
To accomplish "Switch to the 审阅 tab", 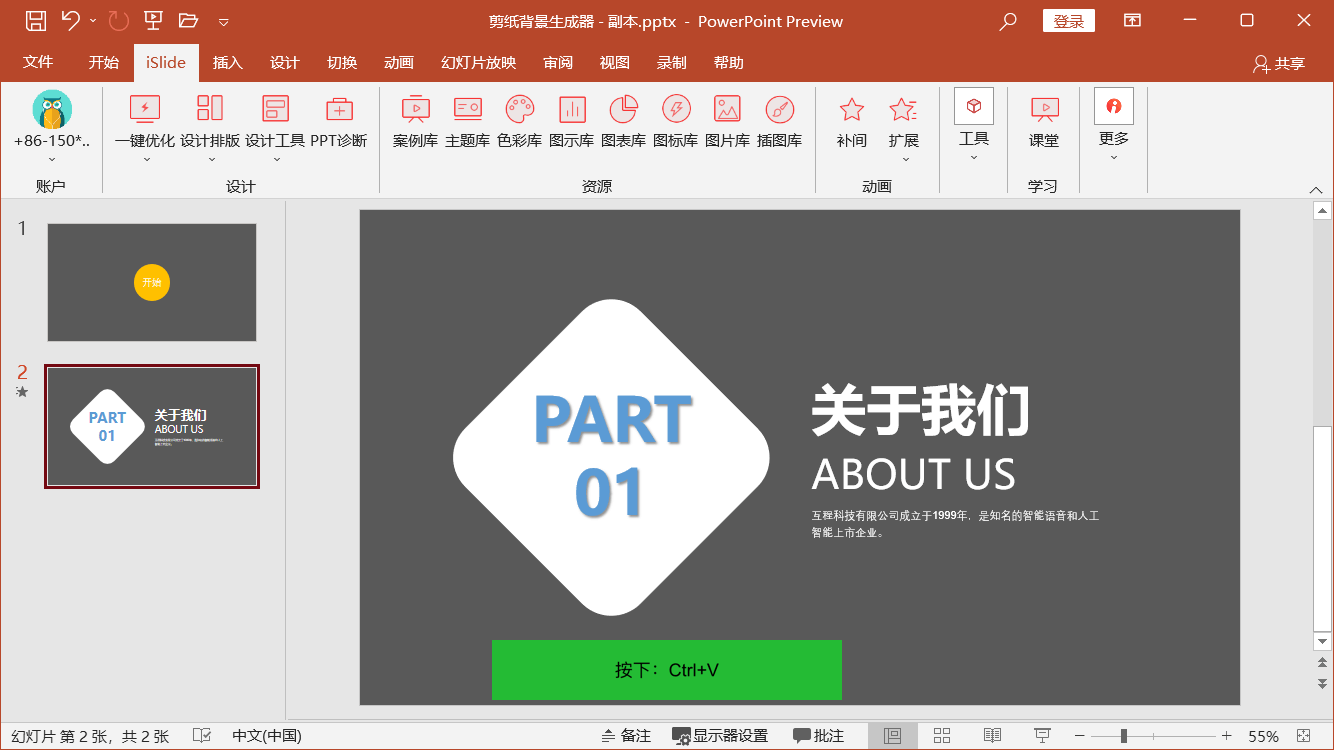I will click(558, 62).
